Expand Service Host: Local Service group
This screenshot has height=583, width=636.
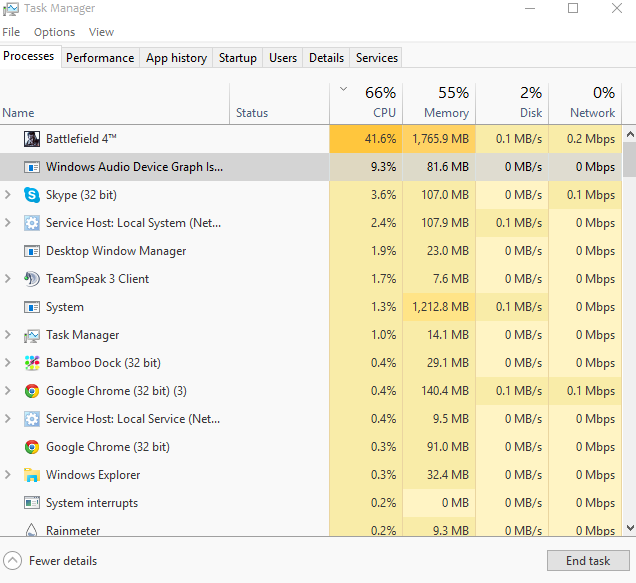(7, 419)
